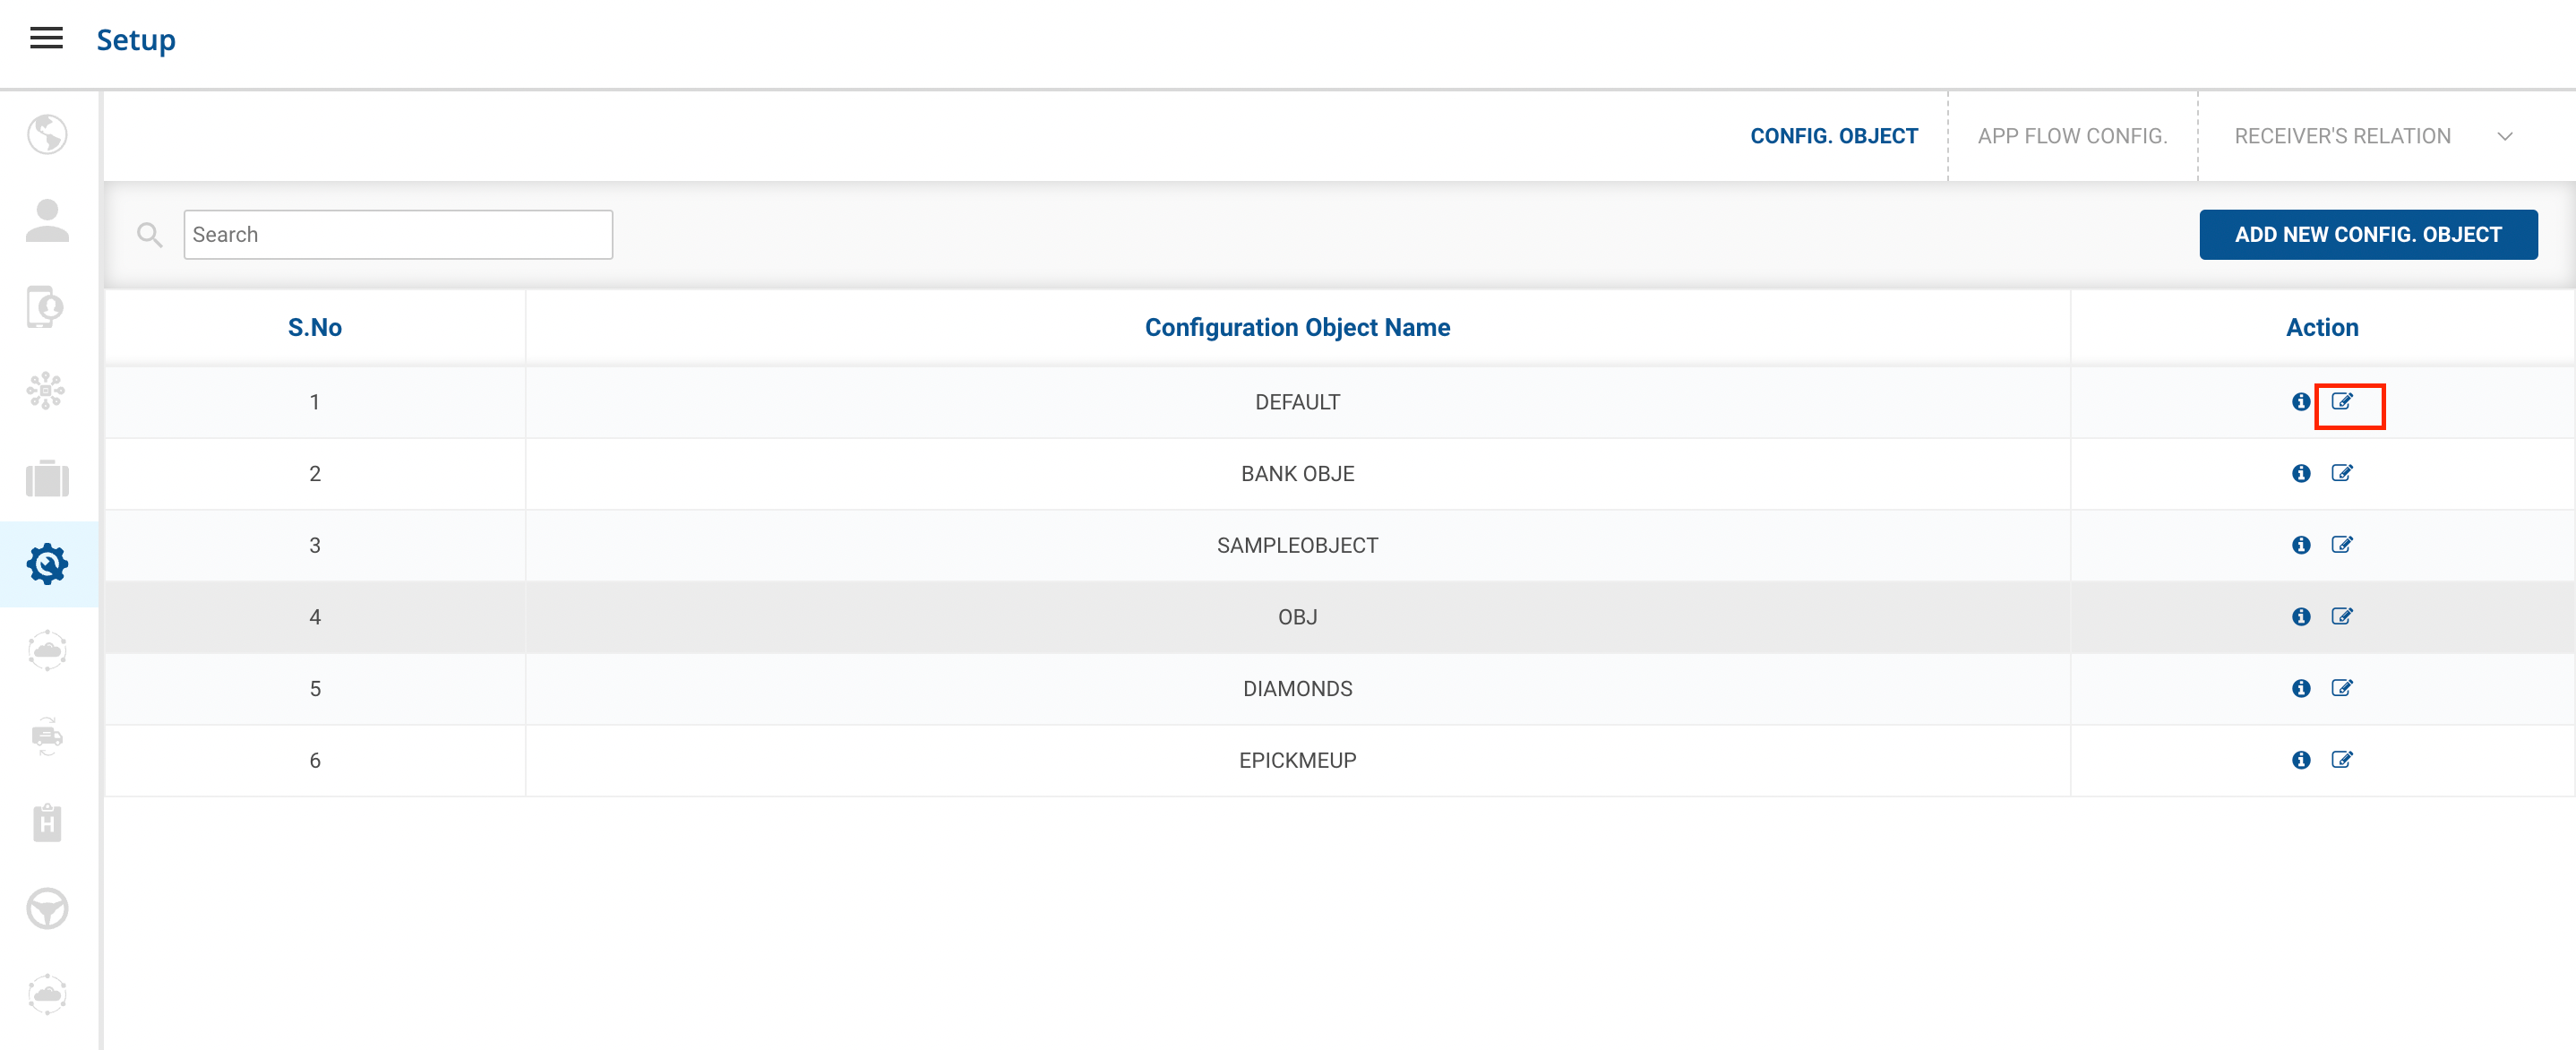2576x1050 pixels.
Task: Click the globe icon in sidebar
Action: (x=47, y=134)
